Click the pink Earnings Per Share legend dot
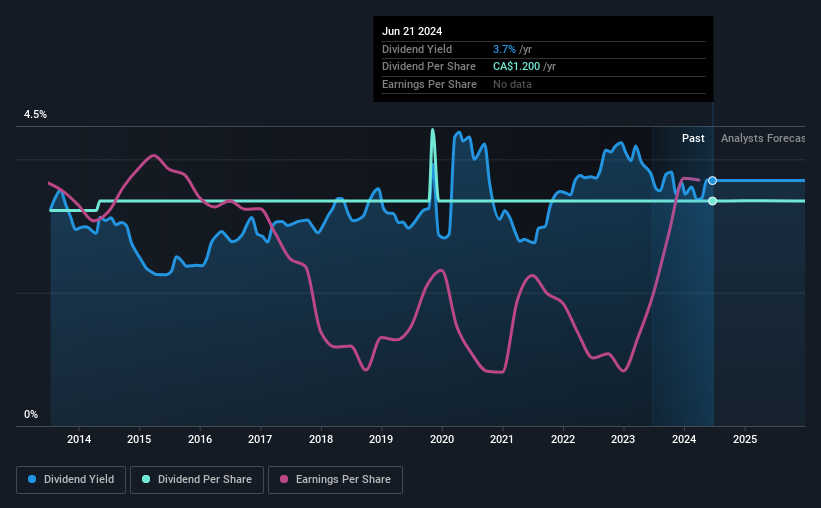Image resolution: width=821 pixels, height=508 pixels. [x=284, y=479]
